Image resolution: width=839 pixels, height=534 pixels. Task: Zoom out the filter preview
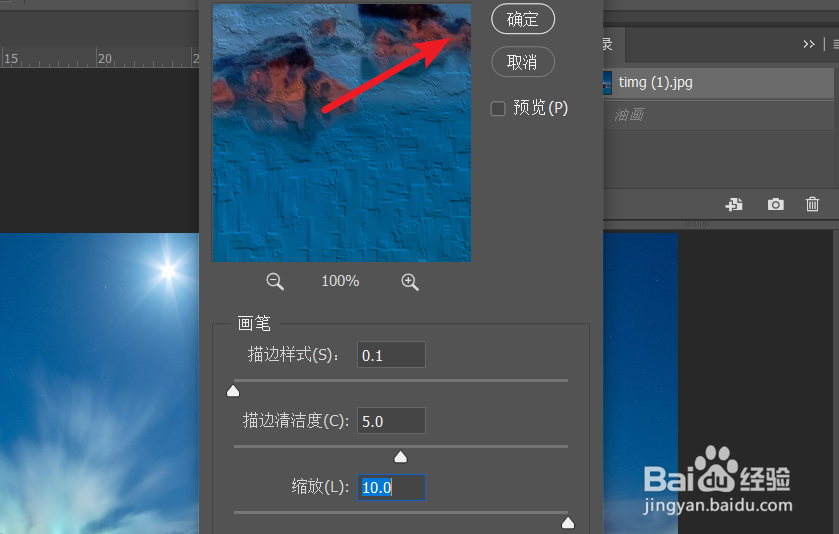click(x=275, y=281)
